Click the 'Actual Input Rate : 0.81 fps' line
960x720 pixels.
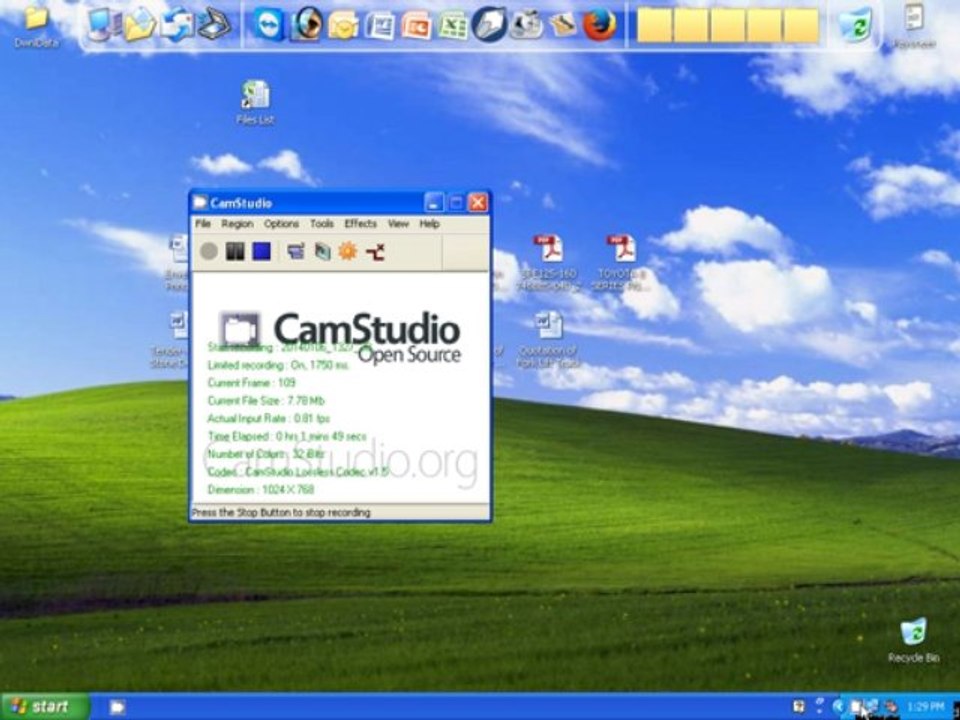tap(269, 418)
